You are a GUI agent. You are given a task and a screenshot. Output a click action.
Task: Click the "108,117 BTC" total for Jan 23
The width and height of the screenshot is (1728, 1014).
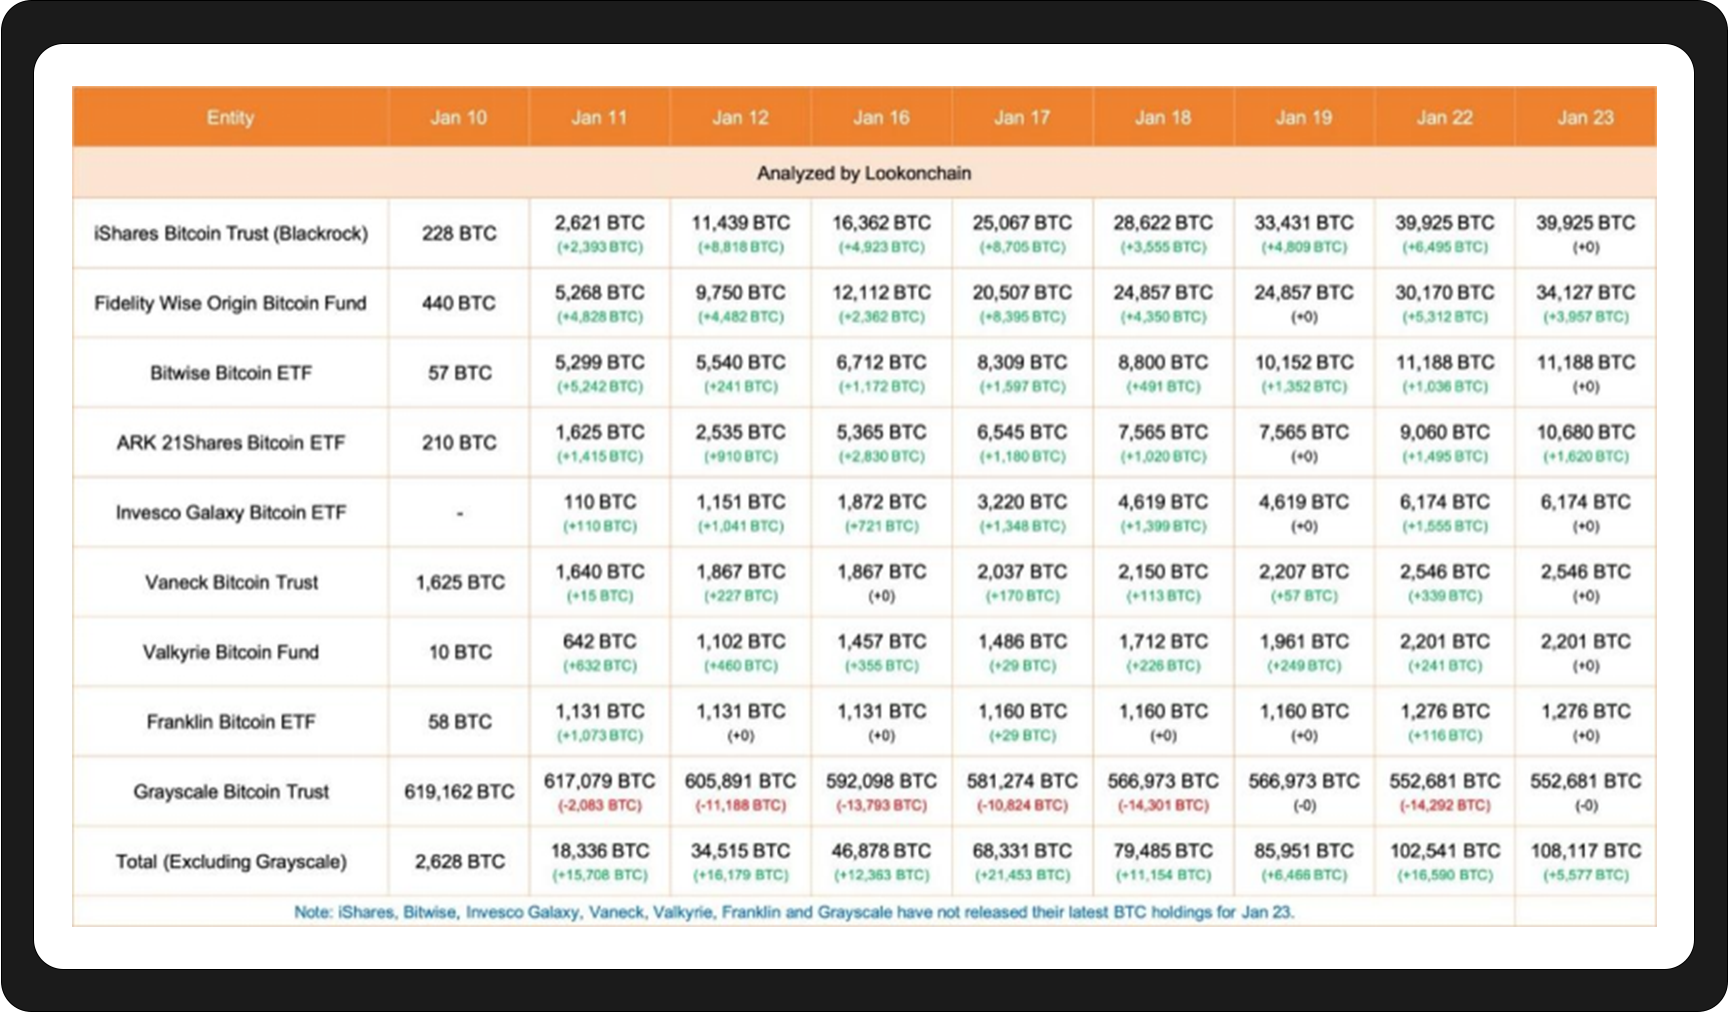(x=1586, y=851)
